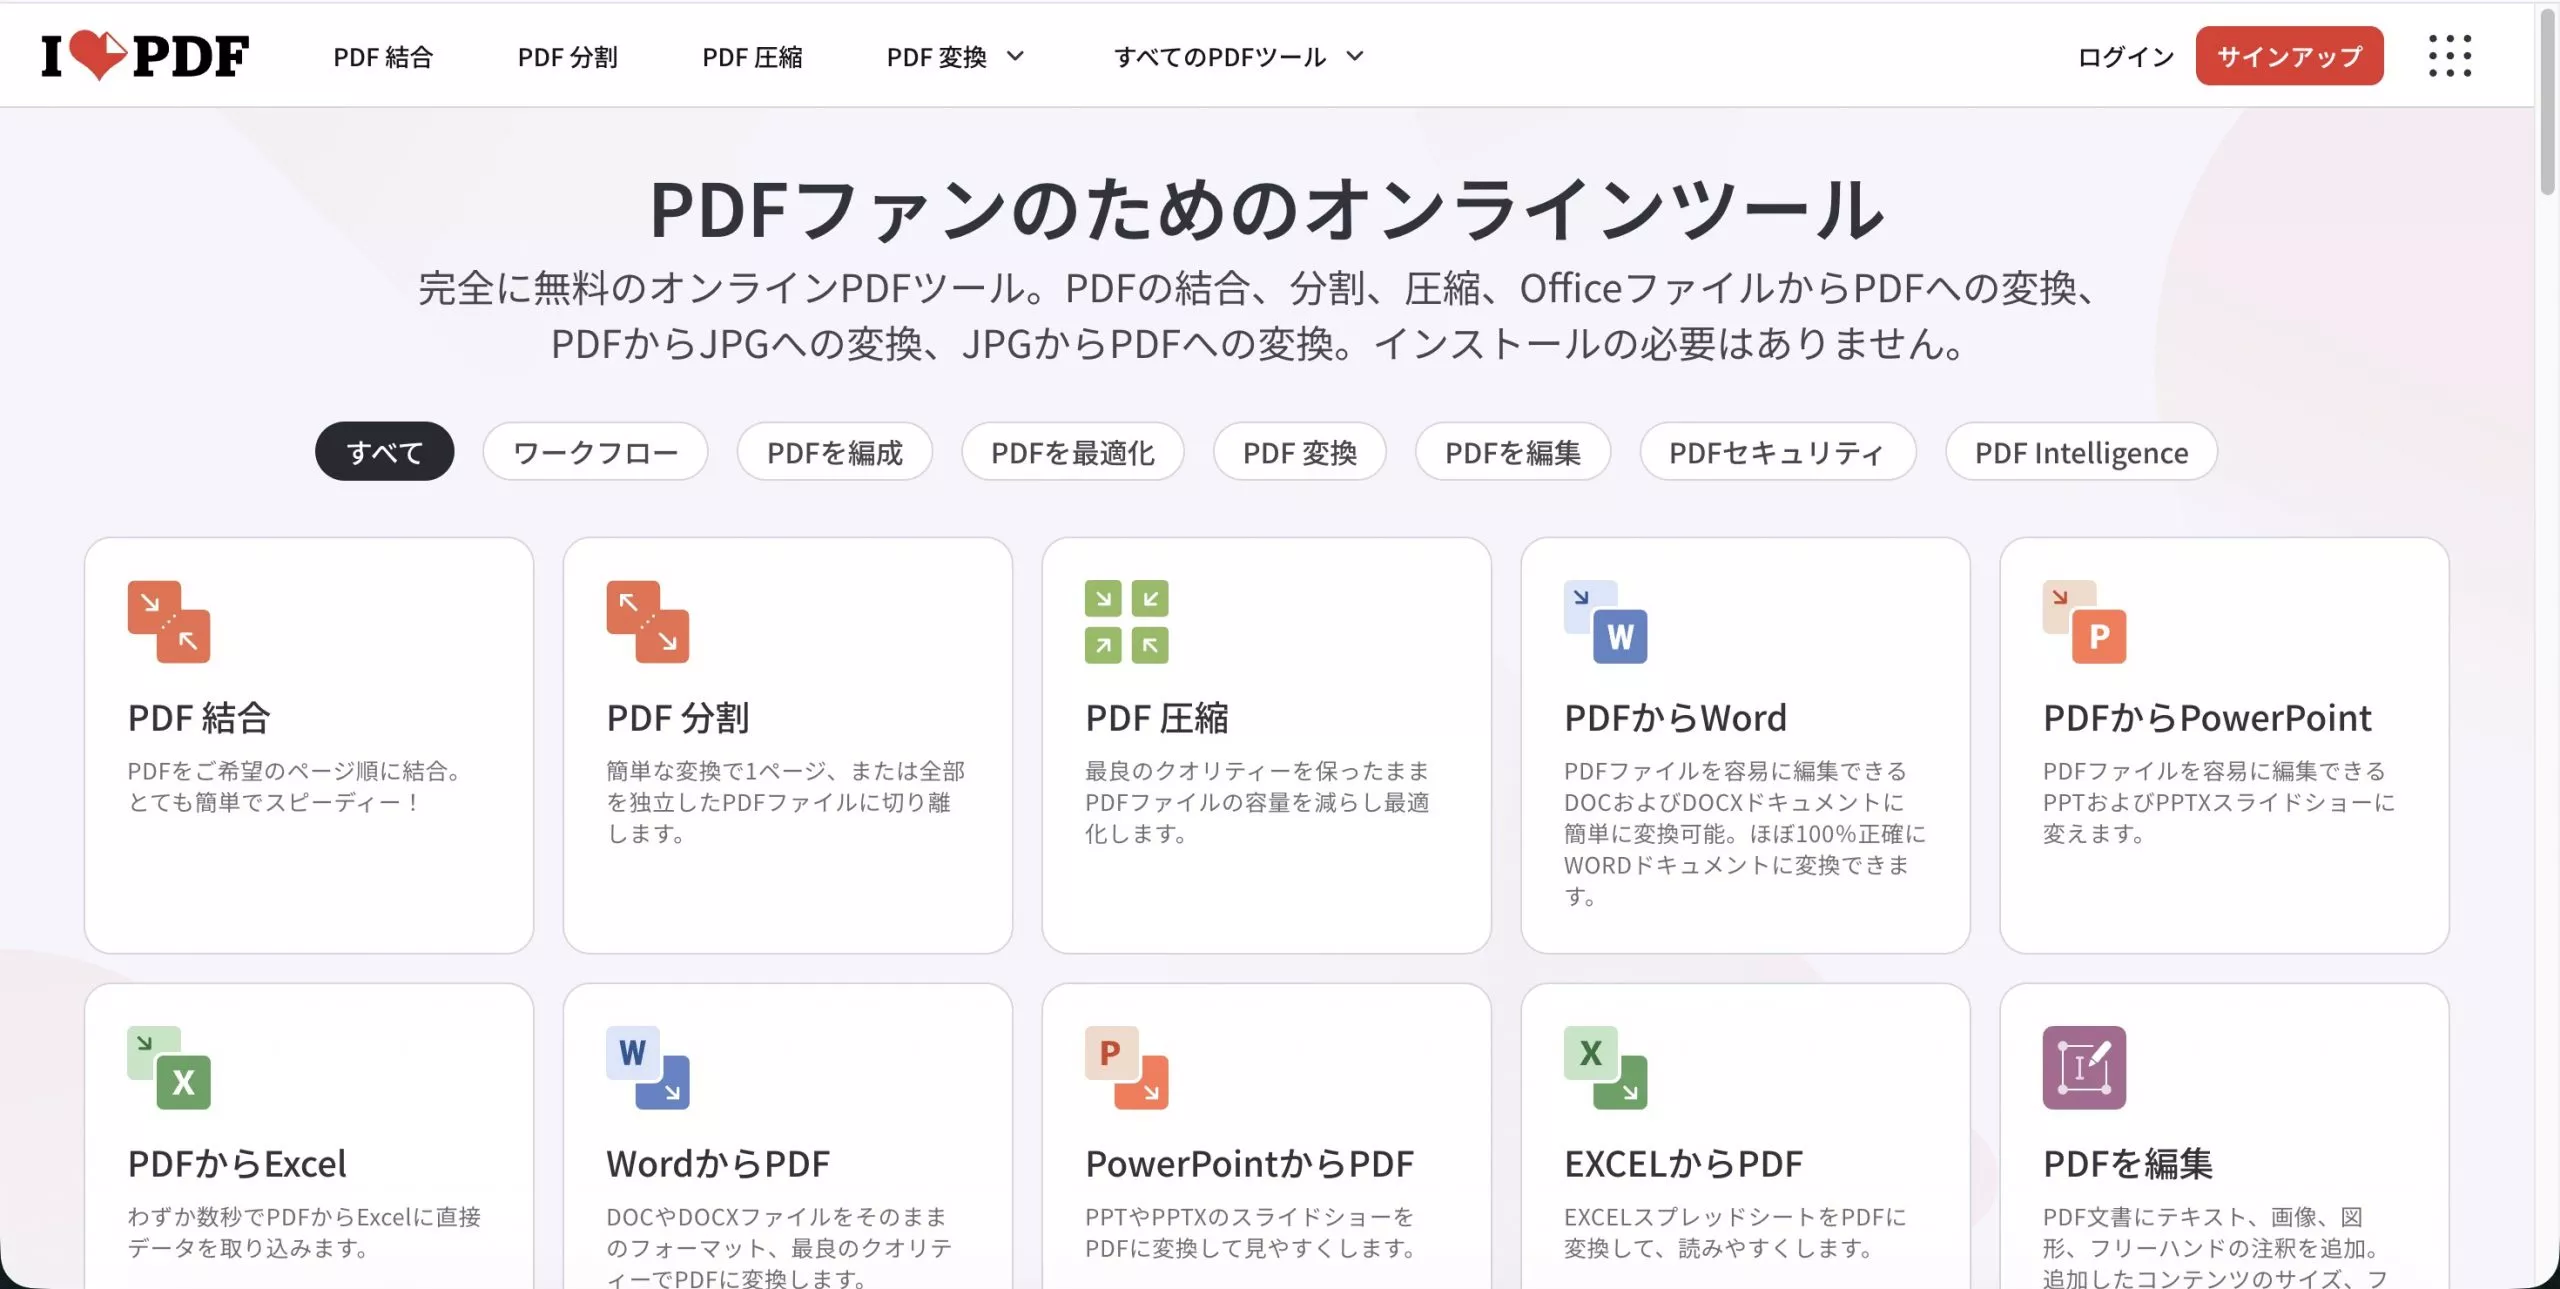The height and width of the screenshot is (1289, 2560).
Task: Click the PowerPointからPDF icon
Action: (1127, 1067)
